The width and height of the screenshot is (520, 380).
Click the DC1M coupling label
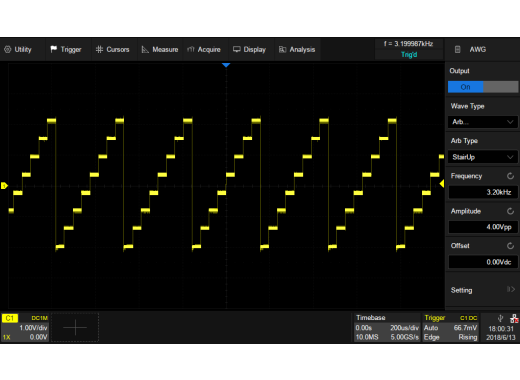tap(40, 318)
